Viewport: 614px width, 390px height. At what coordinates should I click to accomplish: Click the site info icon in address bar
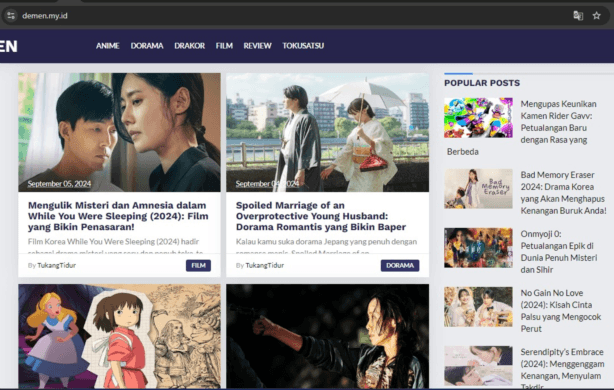click(11, 16)
